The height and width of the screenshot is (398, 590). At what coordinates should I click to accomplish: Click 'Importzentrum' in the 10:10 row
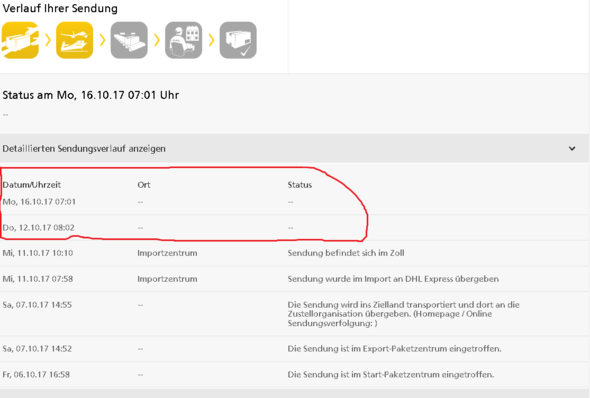167,253
